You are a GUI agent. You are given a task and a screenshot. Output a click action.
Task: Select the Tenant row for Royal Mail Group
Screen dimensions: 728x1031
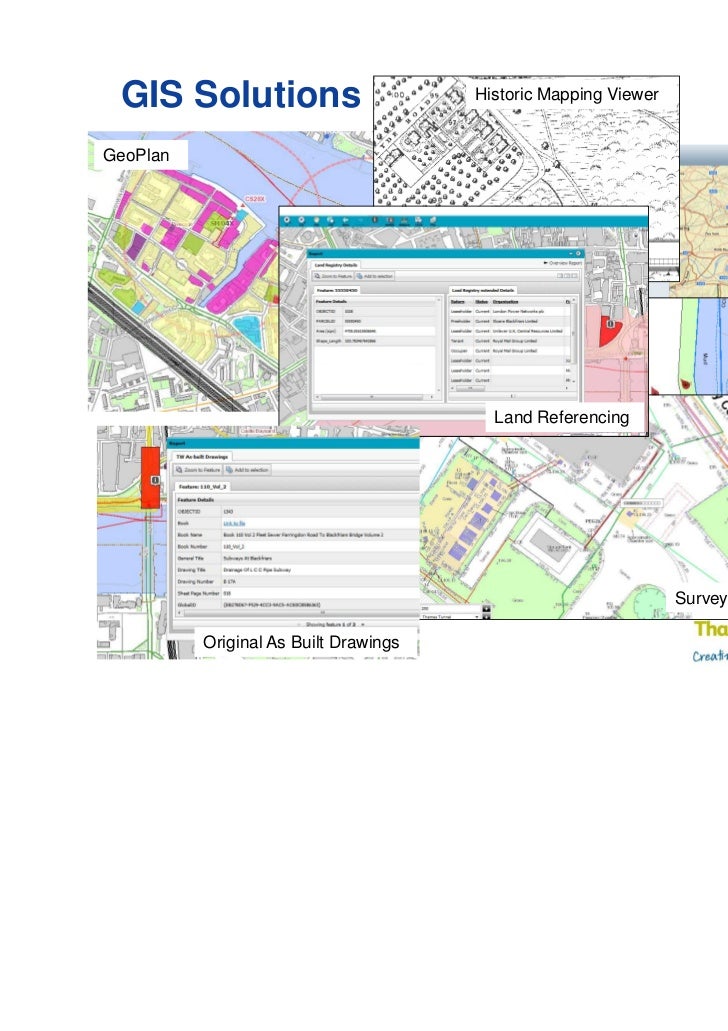(510, 341)
